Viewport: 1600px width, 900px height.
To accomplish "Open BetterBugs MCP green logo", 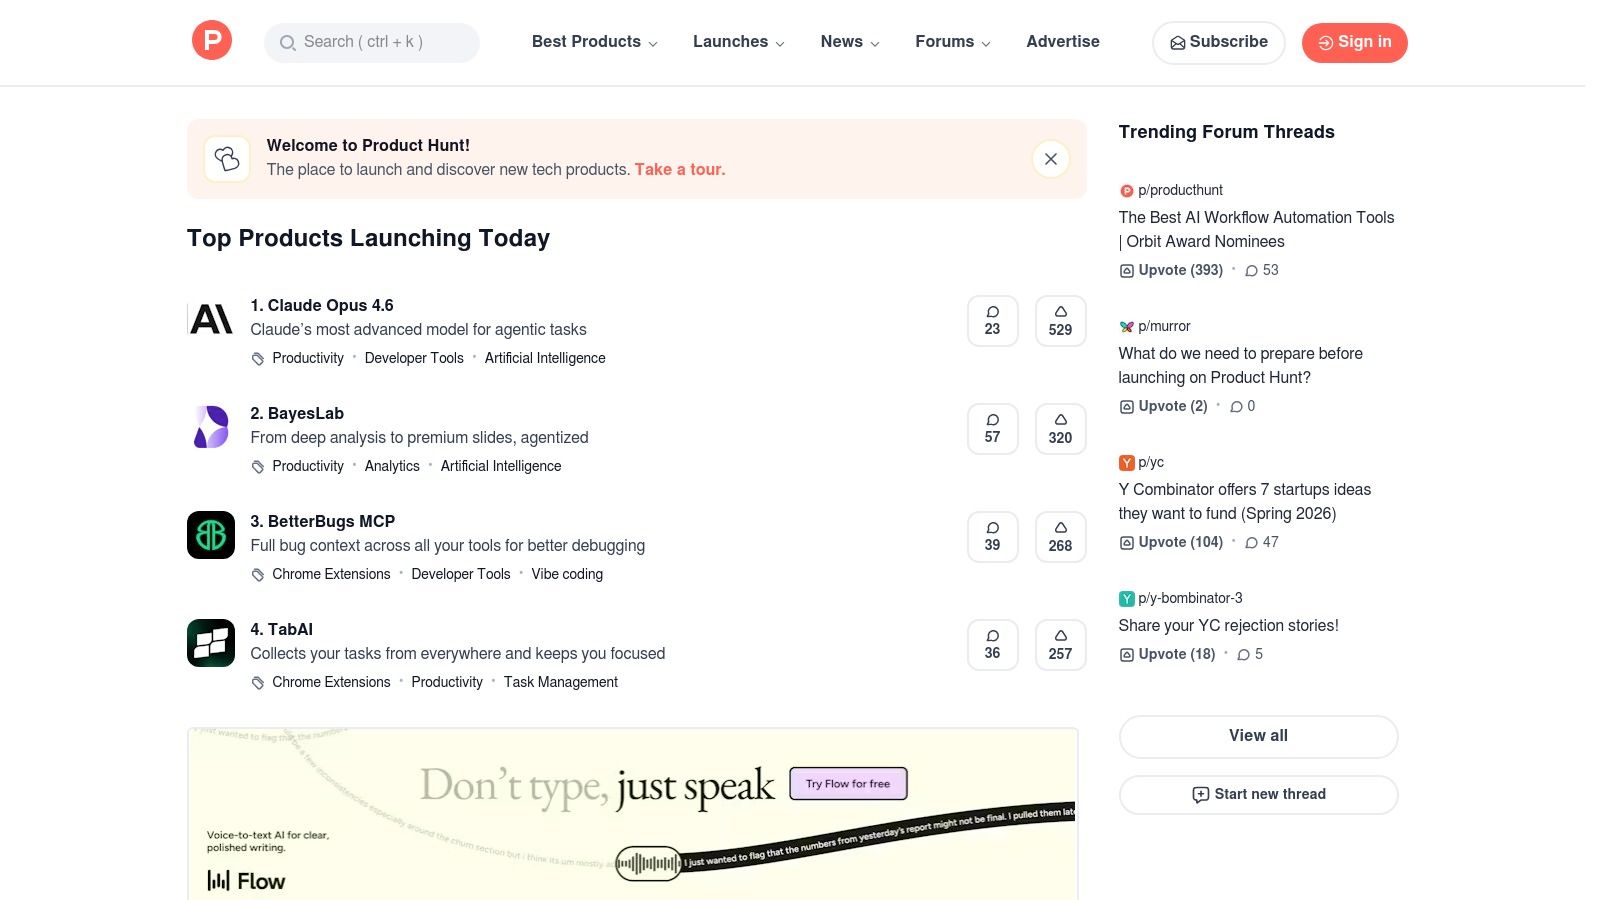I will (211, 535).
